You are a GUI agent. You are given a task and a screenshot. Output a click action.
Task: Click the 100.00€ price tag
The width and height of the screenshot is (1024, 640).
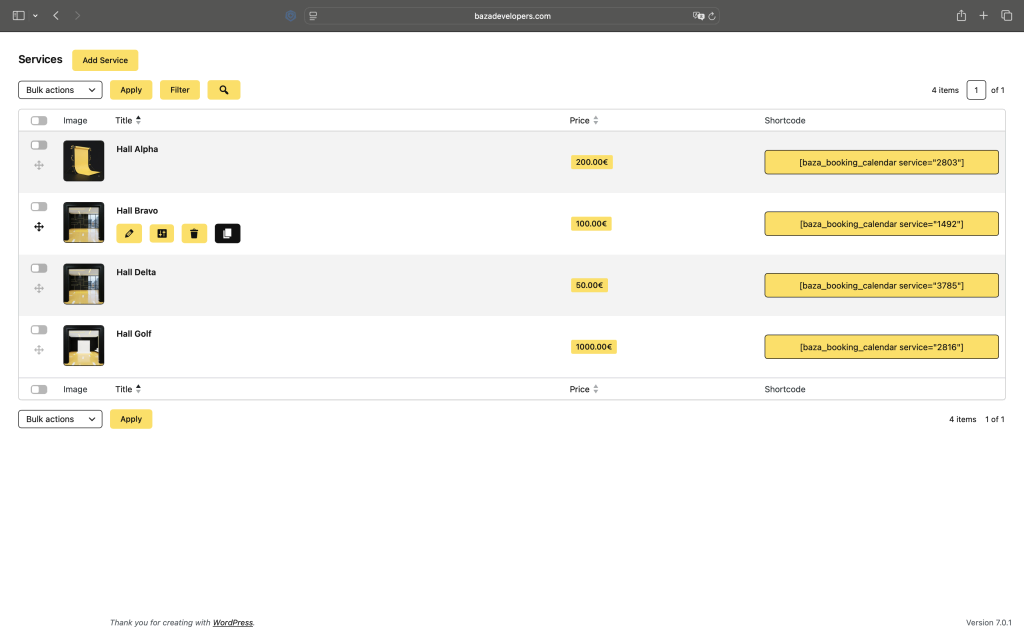[x=591, y=223]
